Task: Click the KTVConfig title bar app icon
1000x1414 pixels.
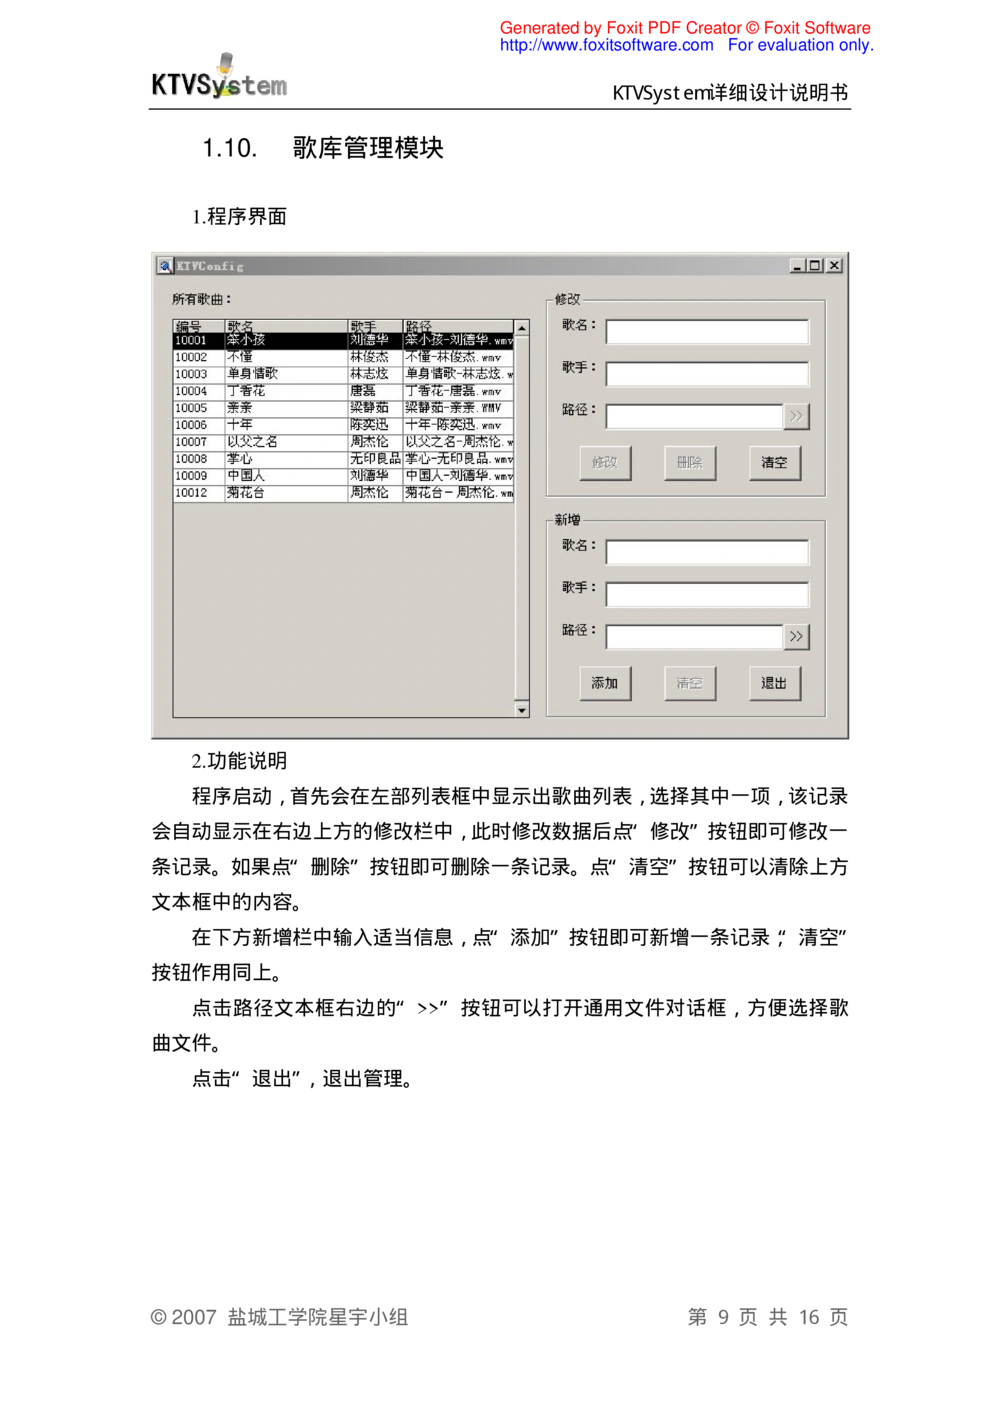Action: point(165,266)
